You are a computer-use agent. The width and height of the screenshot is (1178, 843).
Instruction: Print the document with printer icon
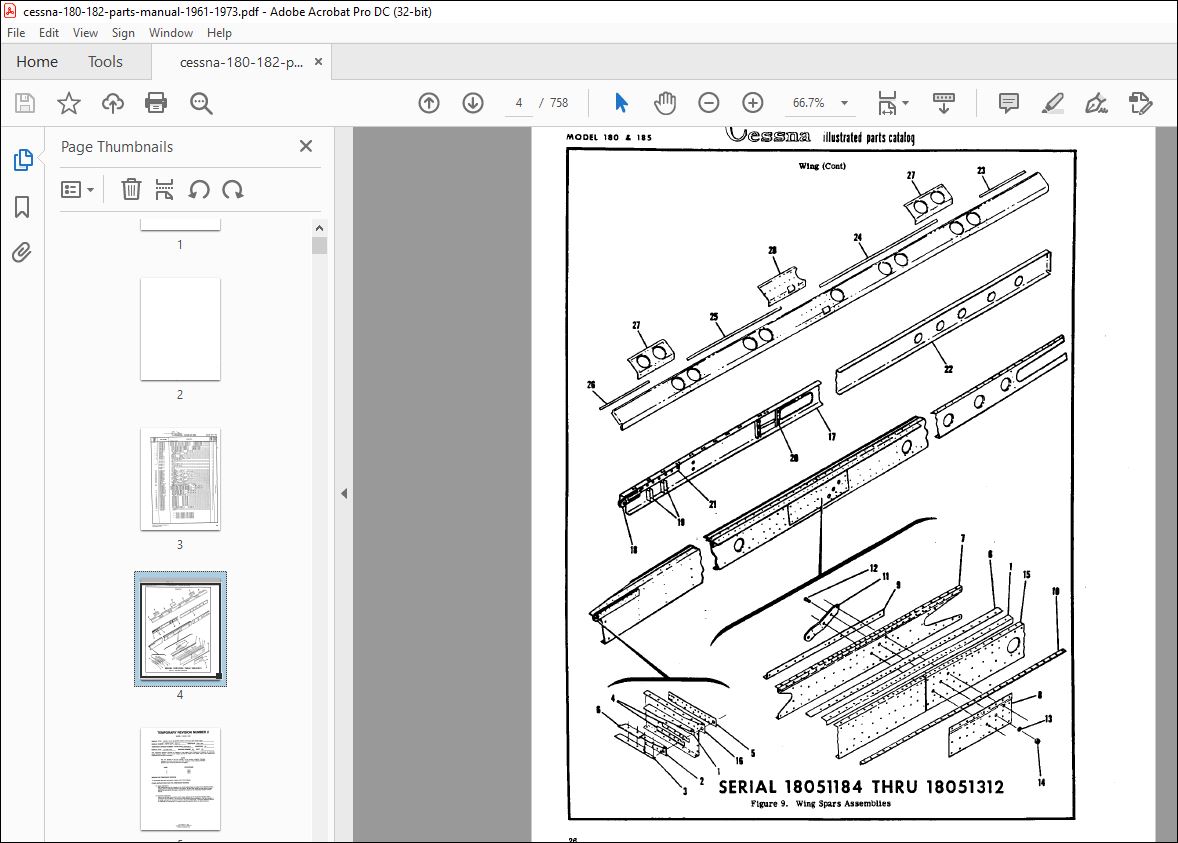click(x=156, y=103)
